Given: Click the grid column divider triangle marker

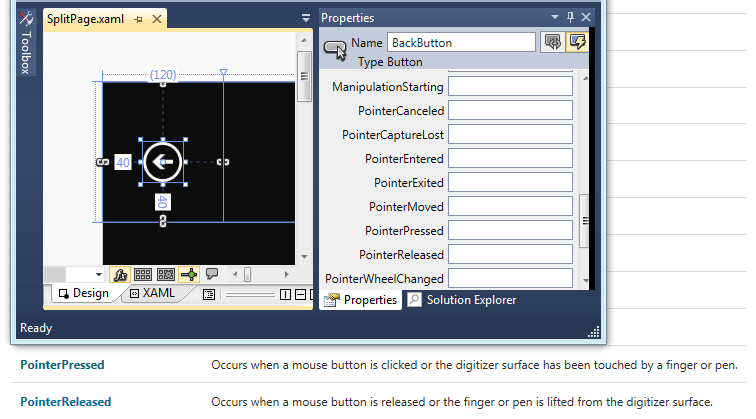Looking at the screenshot, I should [223, 72].
